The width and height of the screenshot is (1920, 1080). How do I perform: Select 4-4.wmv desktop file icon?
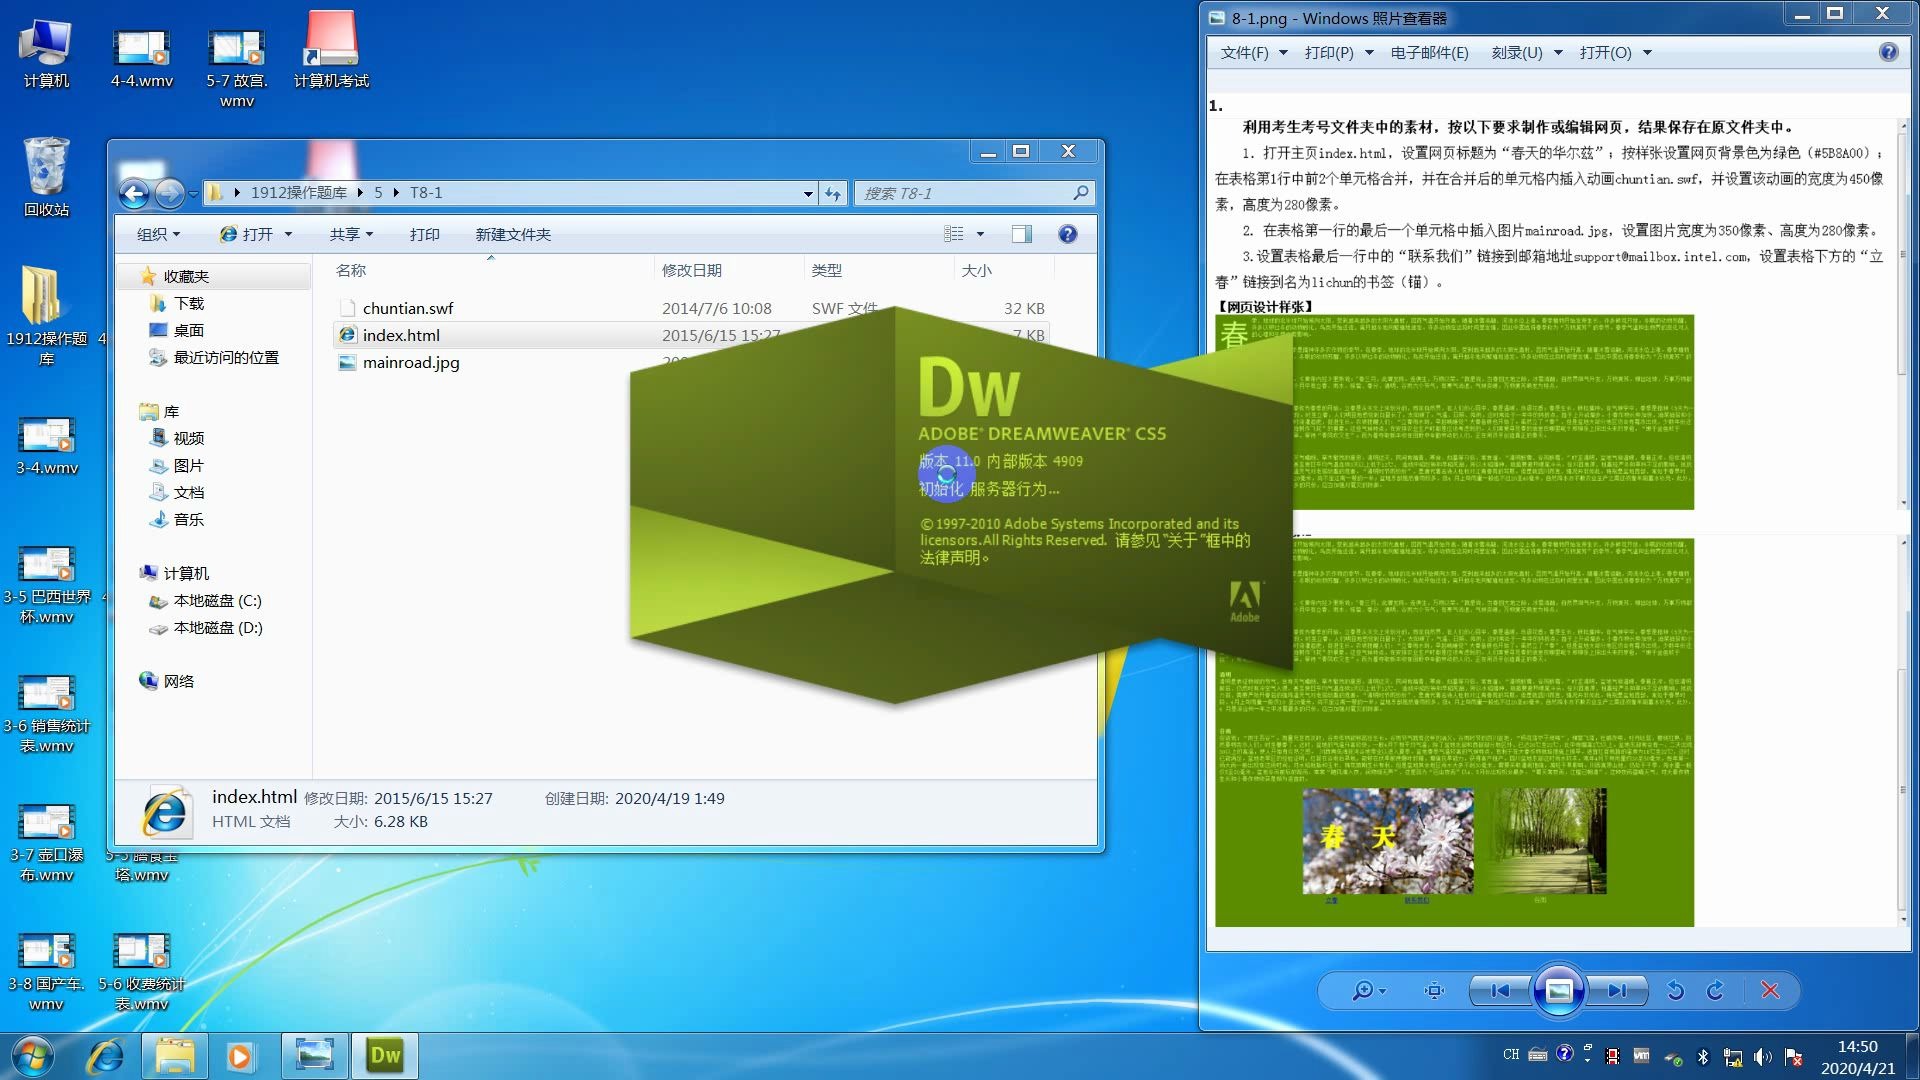click(142, 58)
